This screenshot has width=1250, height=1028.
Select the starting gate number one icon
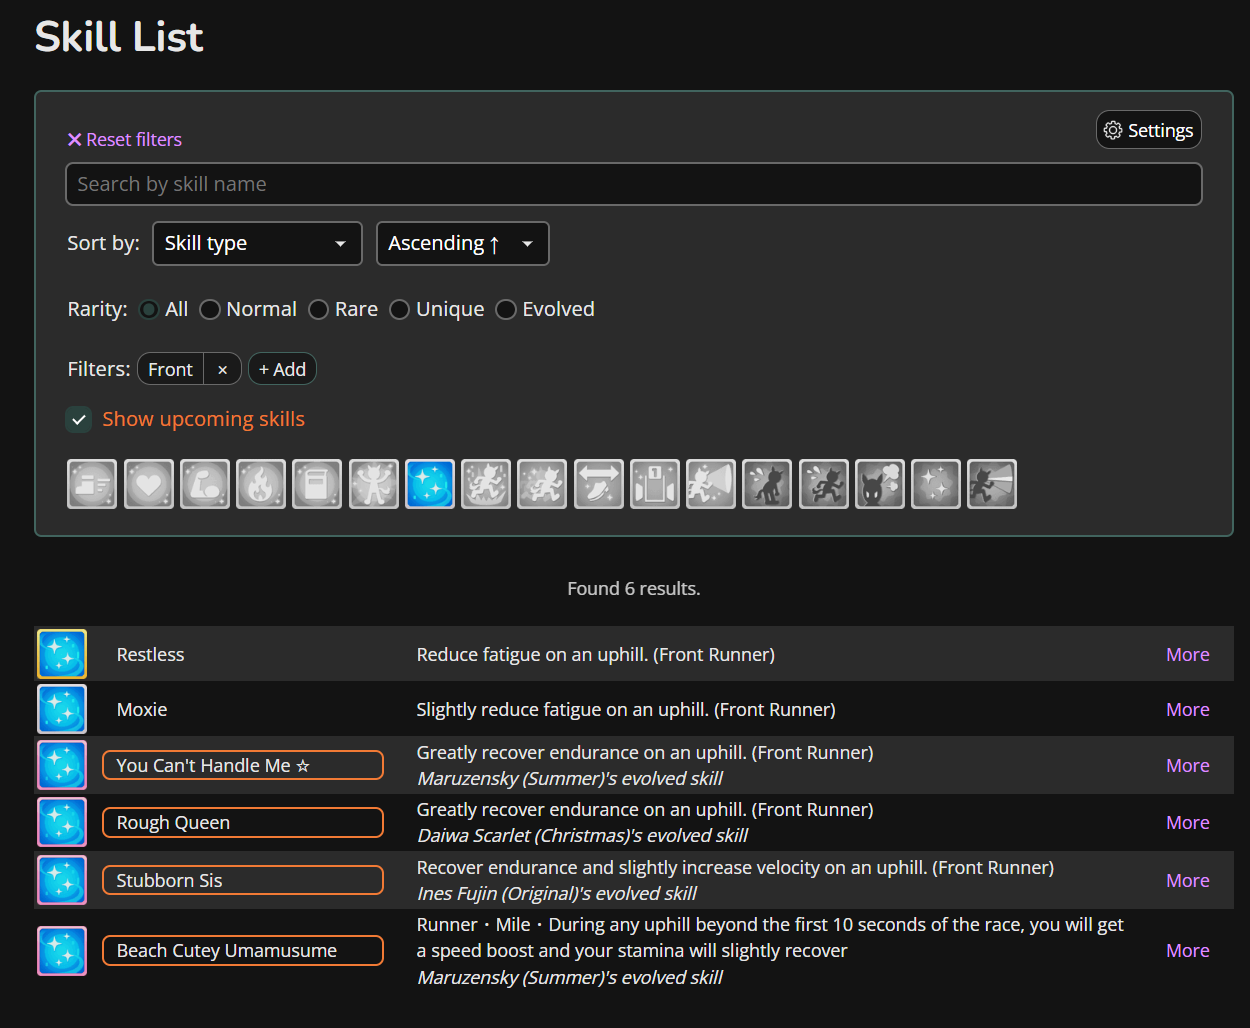click(655, 484)
